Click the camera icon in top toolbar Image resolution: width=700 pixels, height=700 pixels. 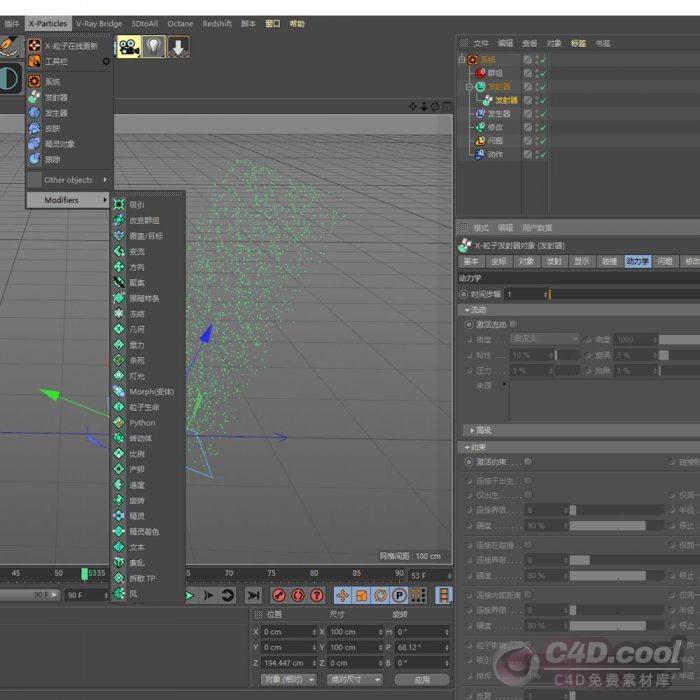129,47
